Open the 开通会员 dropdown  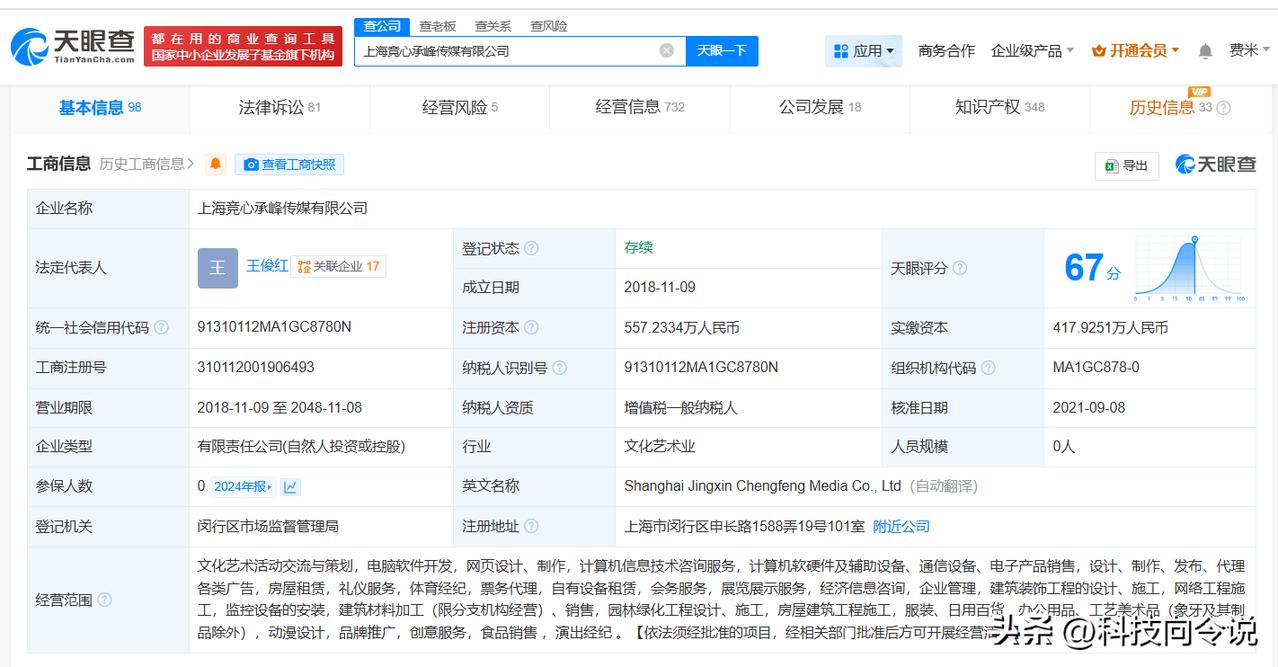[1136, 51]
